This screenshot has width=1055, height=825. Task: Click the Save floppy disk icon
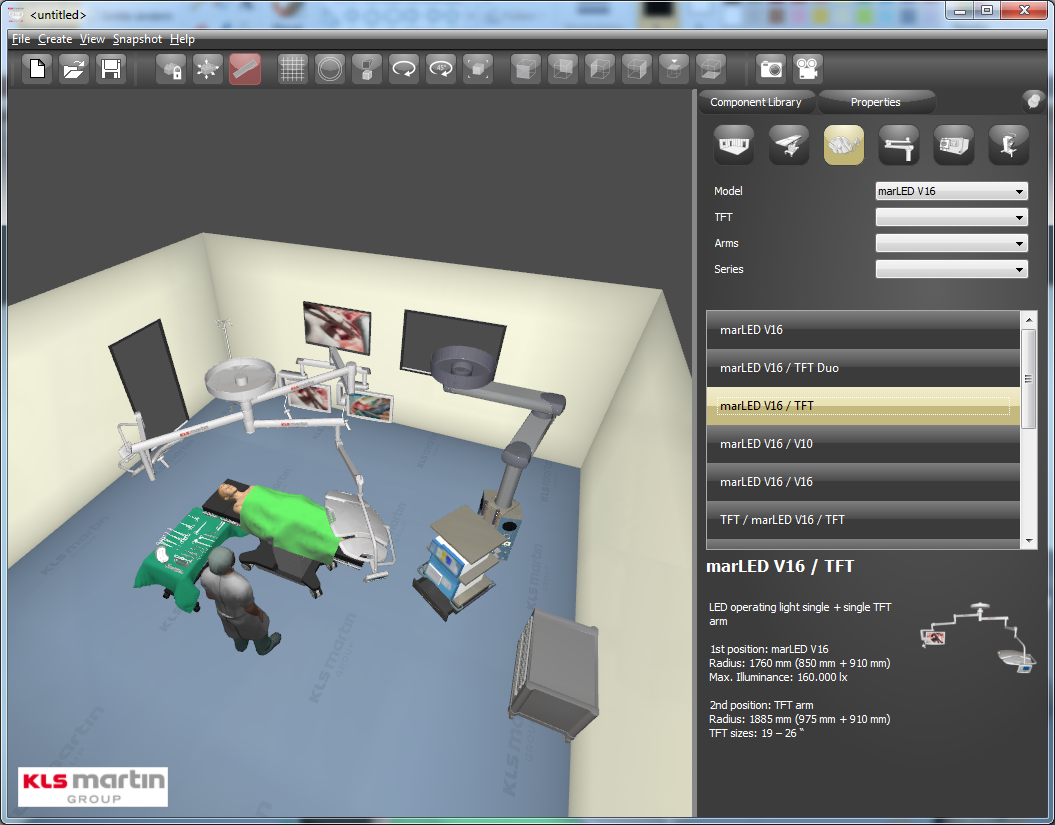(x=111, y=69)
